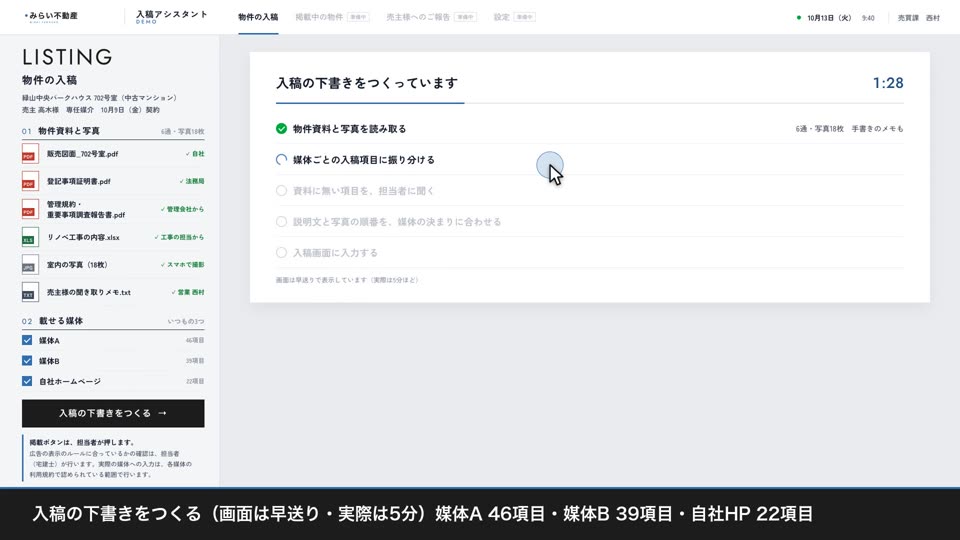
Task: Click スマホで撮影 status label
Action: click(182, 264)
